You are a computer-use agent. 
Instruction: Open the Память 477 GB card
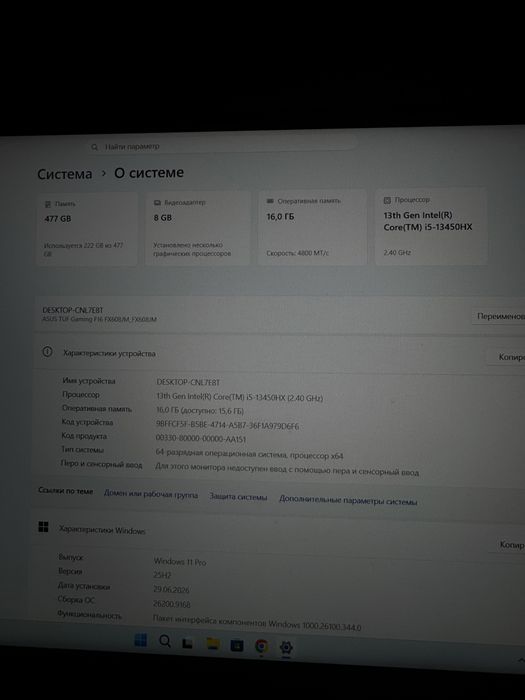[87, 229]
